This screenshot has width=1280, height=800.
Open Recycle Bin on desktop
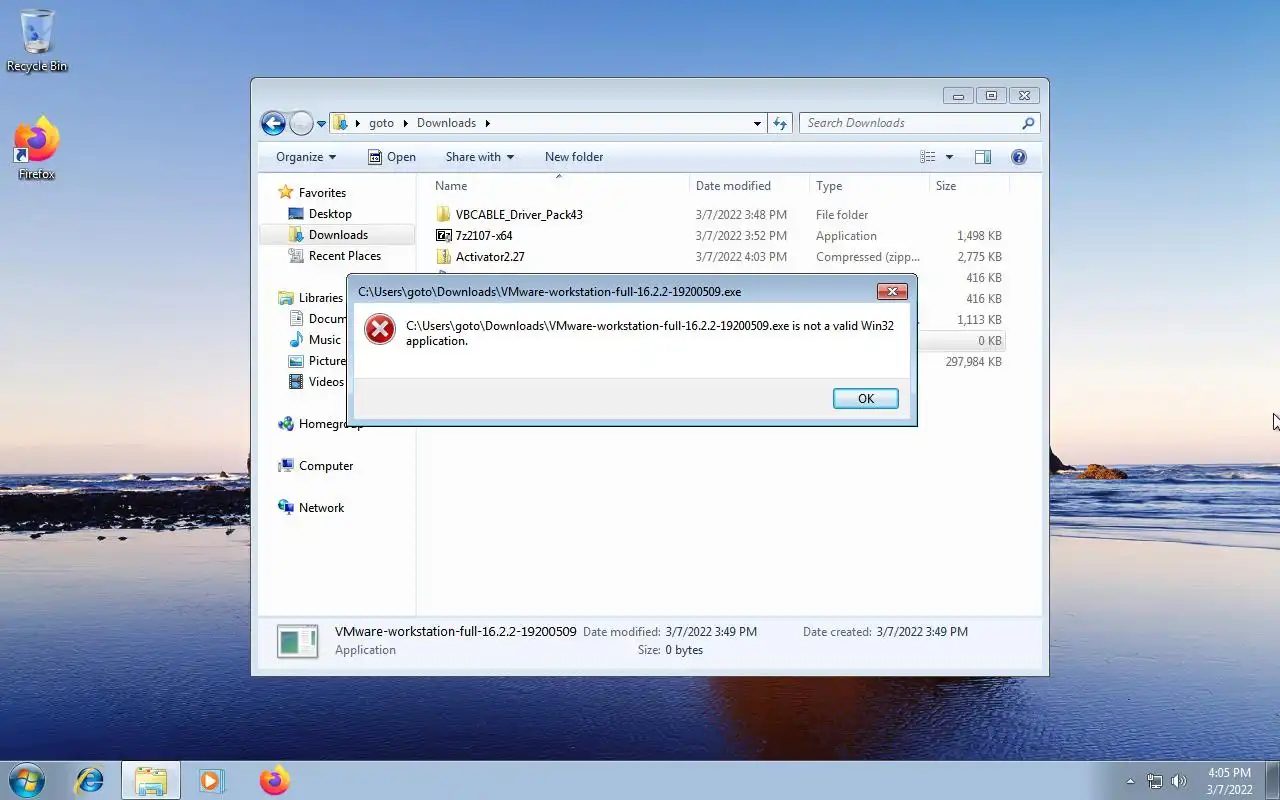[37, 41]
